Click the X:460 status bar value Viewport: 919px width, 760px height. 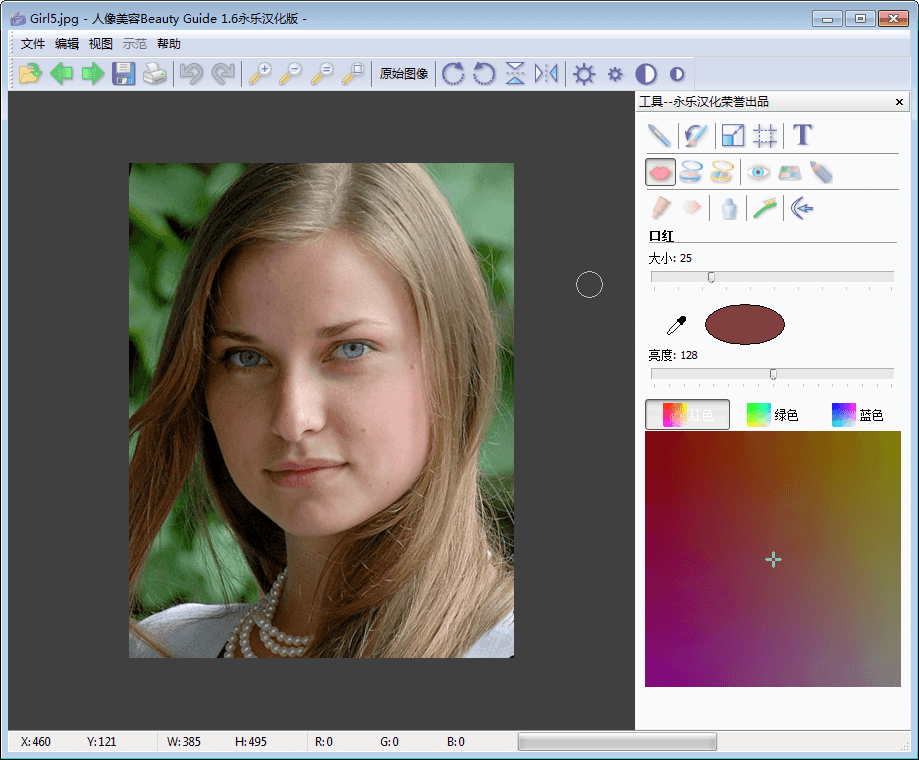[x=36, y=742]
